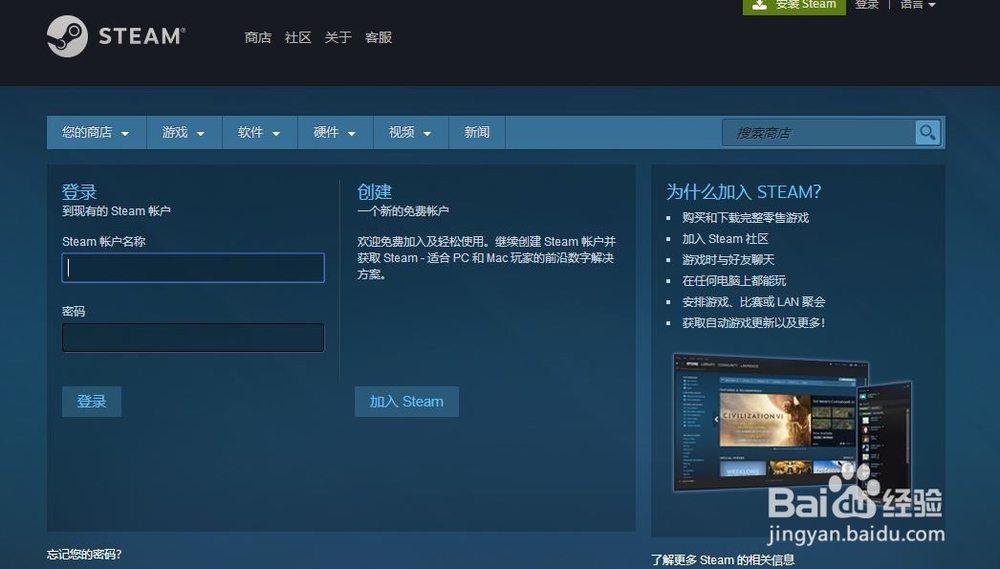Click 获取自动游戏更新以及更多! text
This screenshot has height=569, width=1000.
(x=754, y=323)
